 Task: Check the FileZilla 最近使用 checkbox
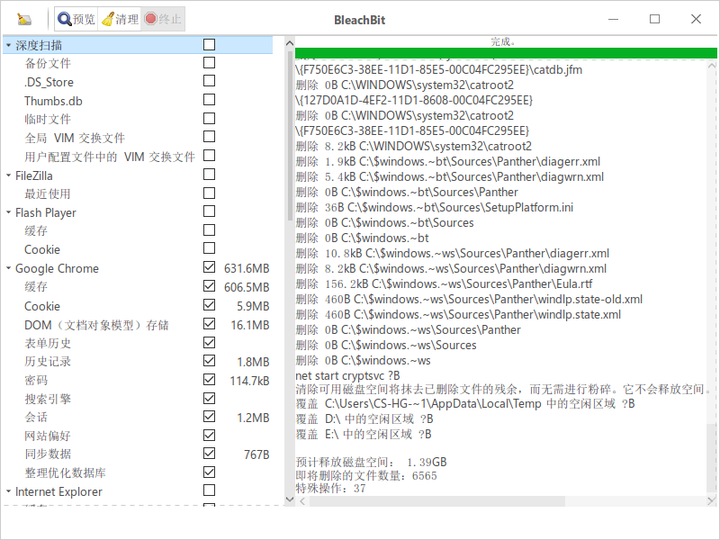click(x=209, y=193)
